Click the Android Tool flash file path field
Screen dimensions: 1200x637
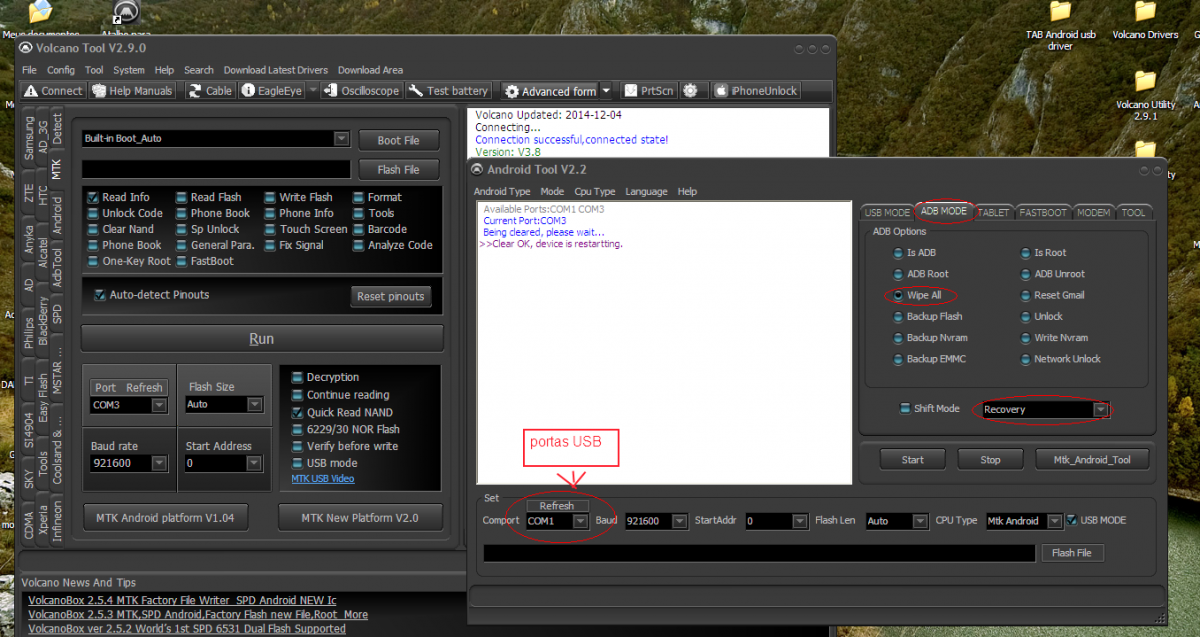759,553
